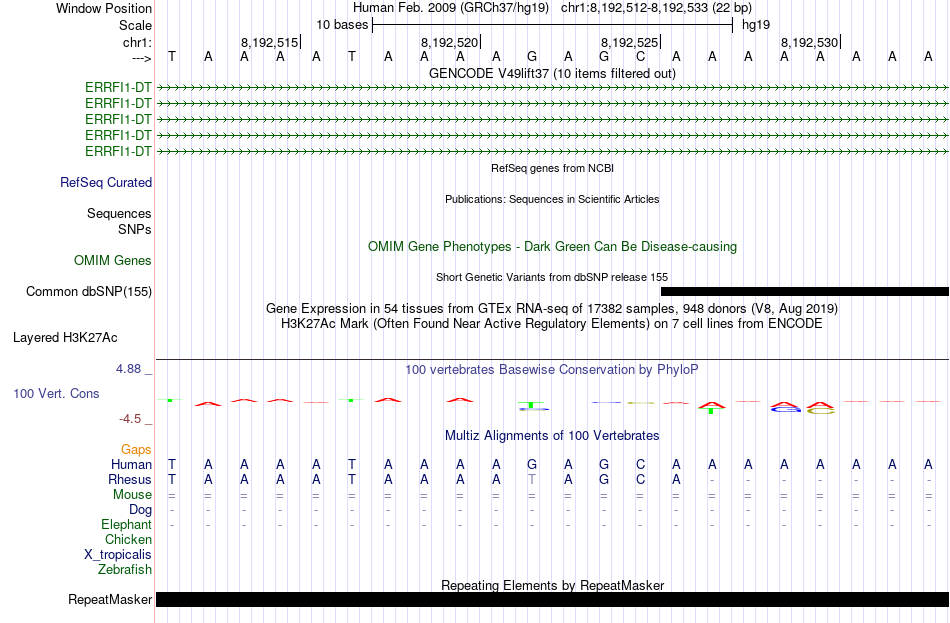Click the Rhesus species label
The width and height of the screenshot is (950, 623).
click(x=130, y=479)
